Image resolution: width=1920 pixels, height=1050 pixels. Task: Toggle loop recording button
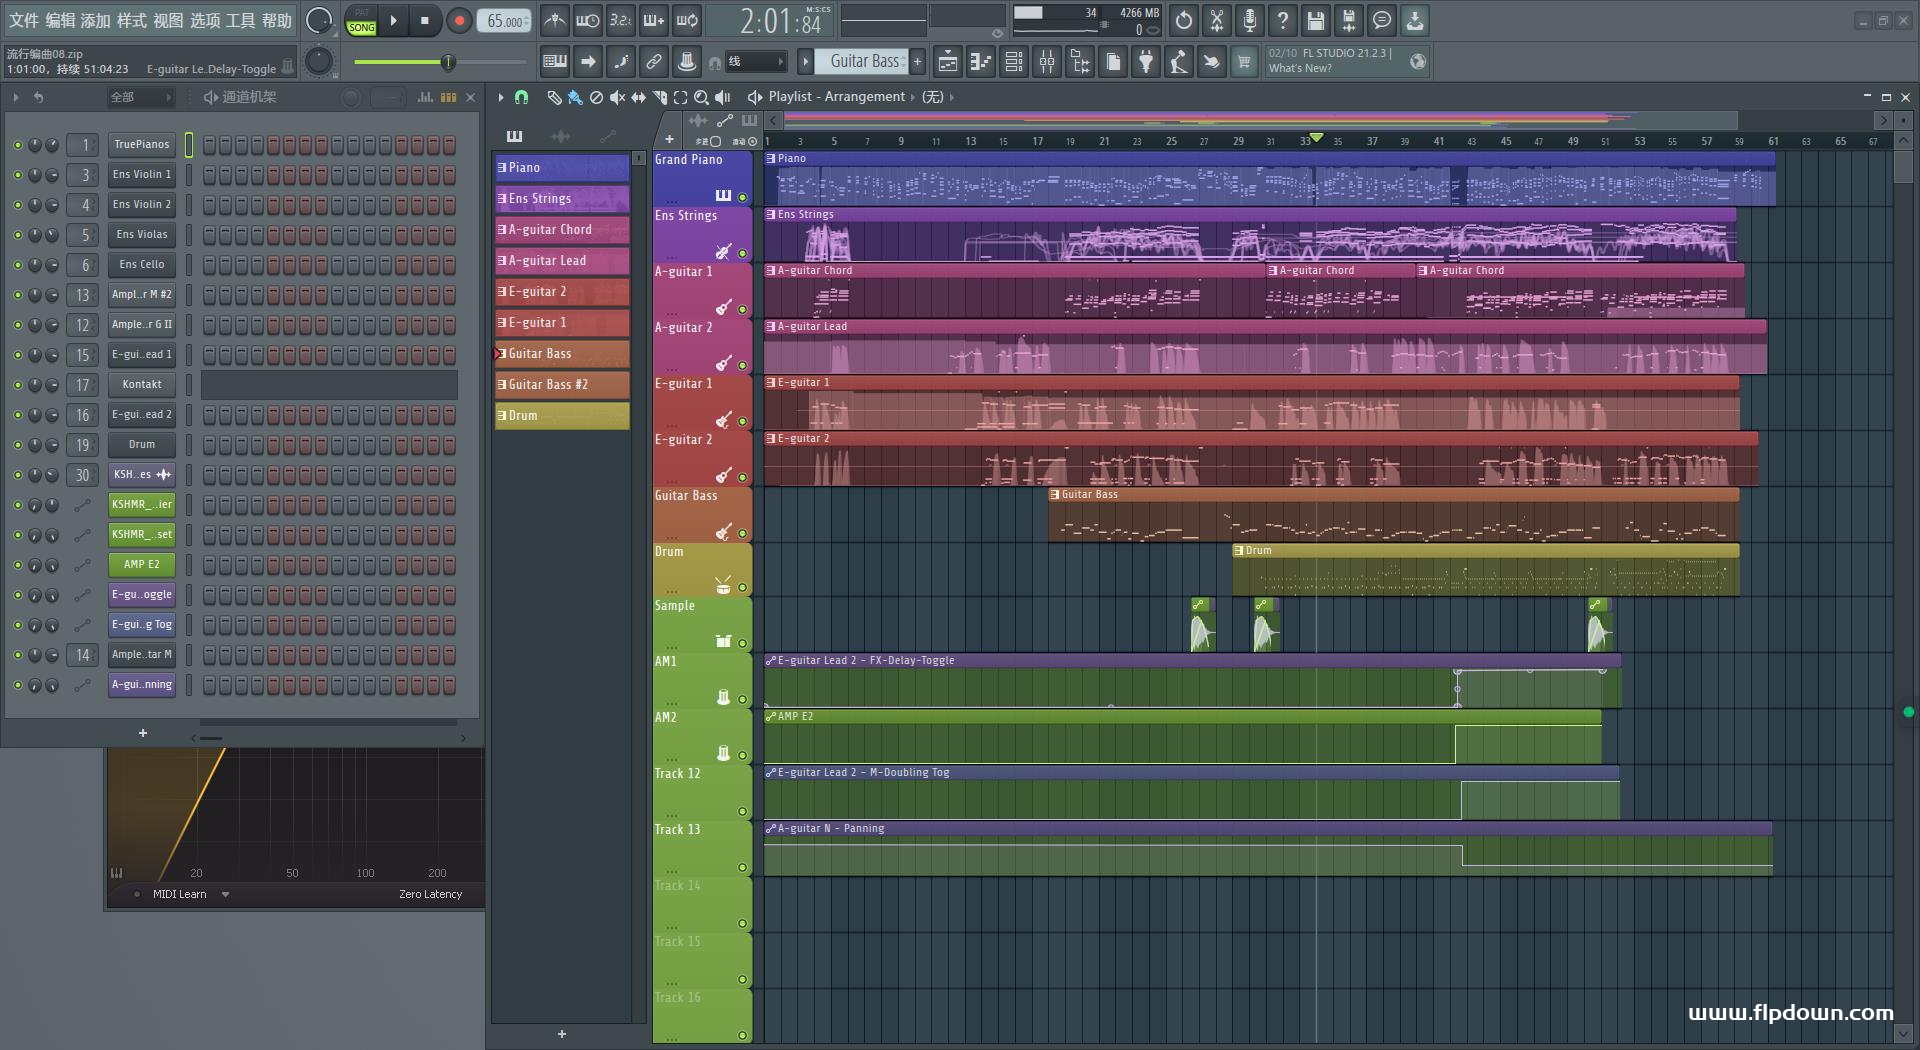click(x=687, y=20)
